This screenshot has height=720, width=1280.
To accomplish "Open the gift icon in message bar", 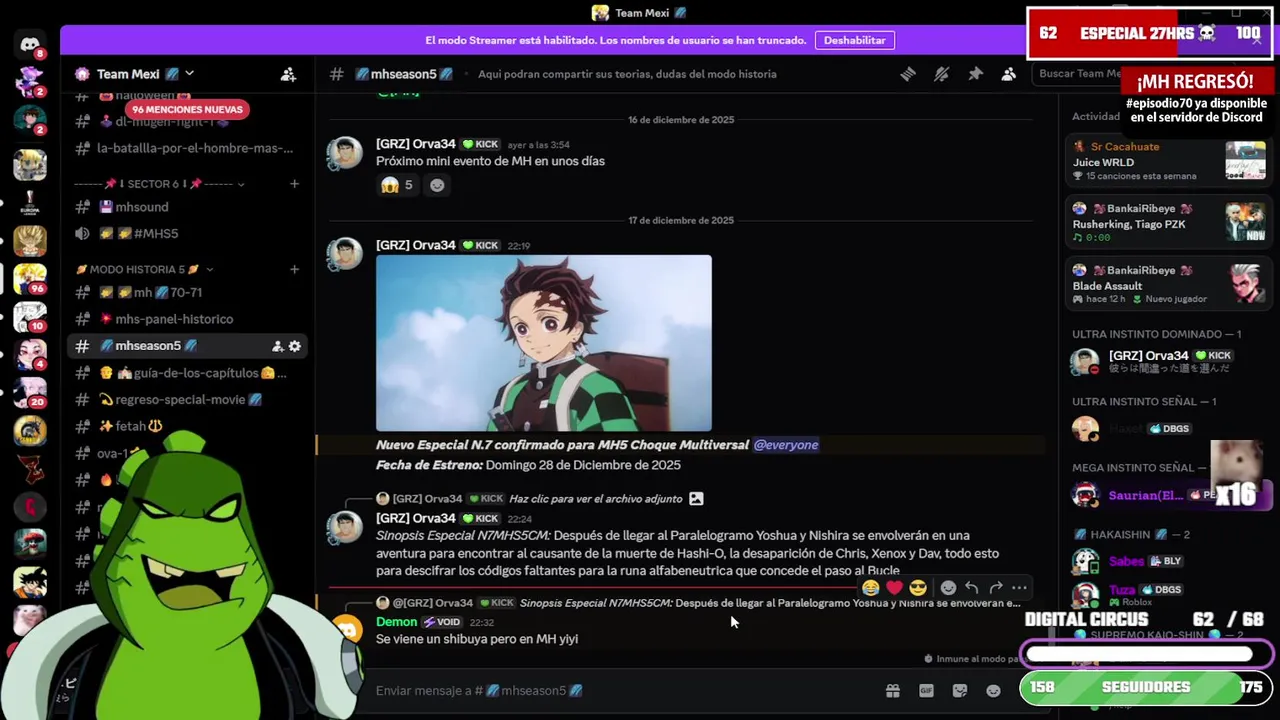I will click(892, 691).
